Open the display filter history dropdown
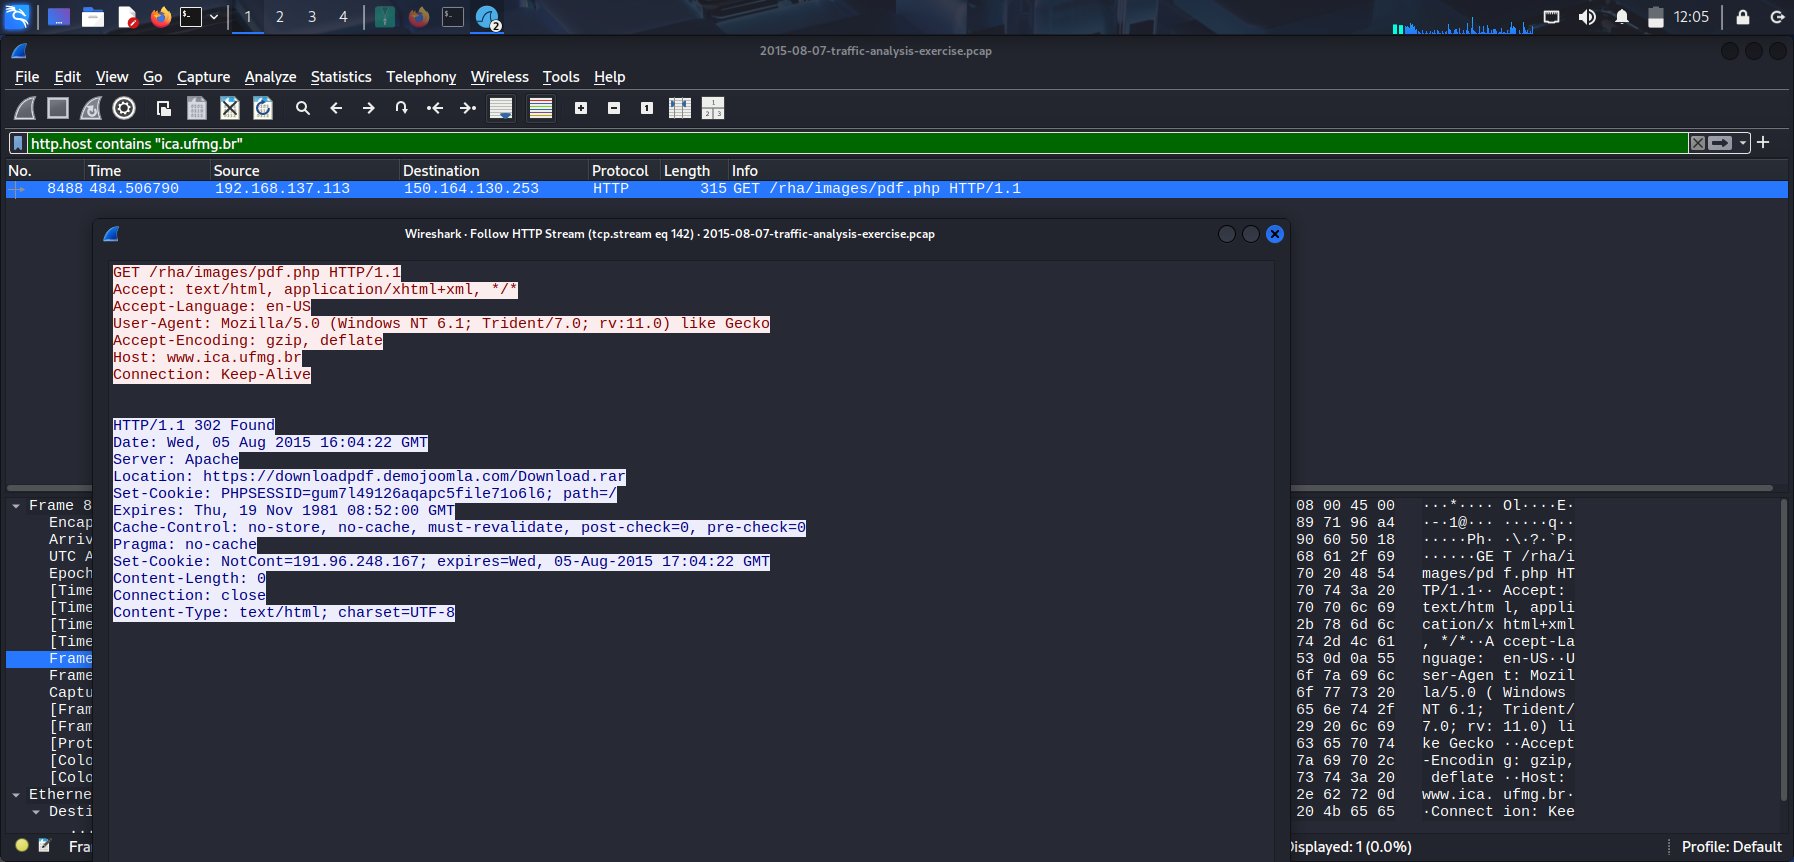The height and width of the screenshot is (862, 1794). pos(1743,143)
